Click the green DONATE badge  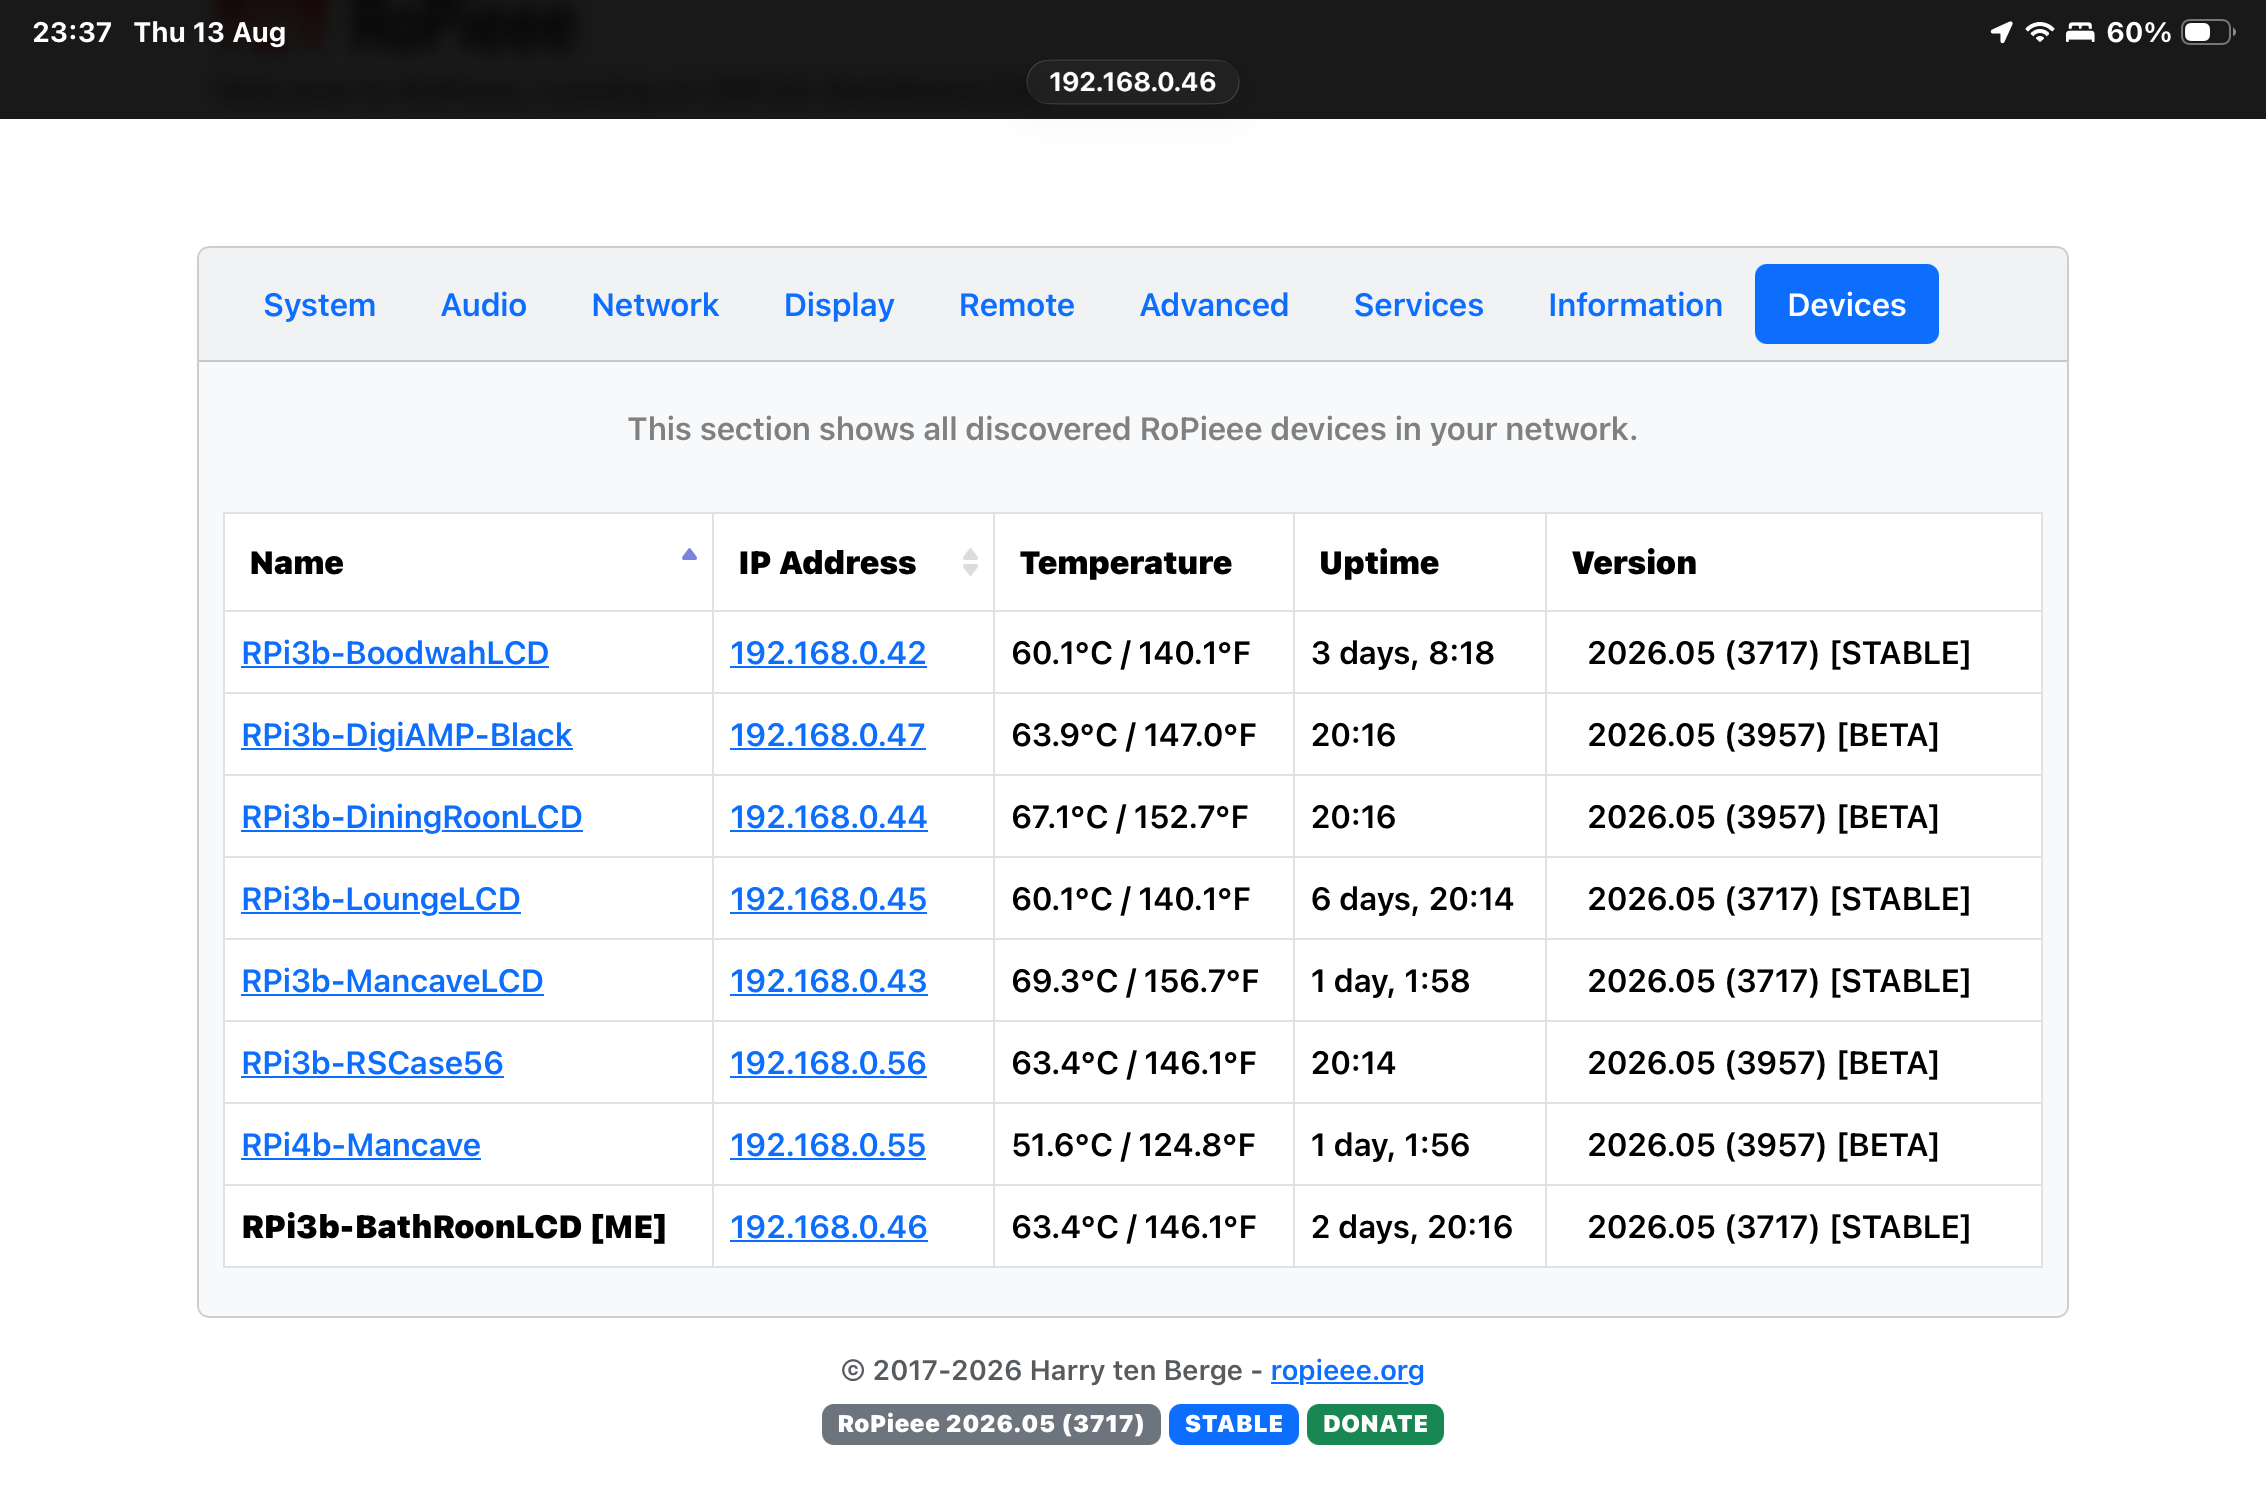[x=1375, y=1424]
